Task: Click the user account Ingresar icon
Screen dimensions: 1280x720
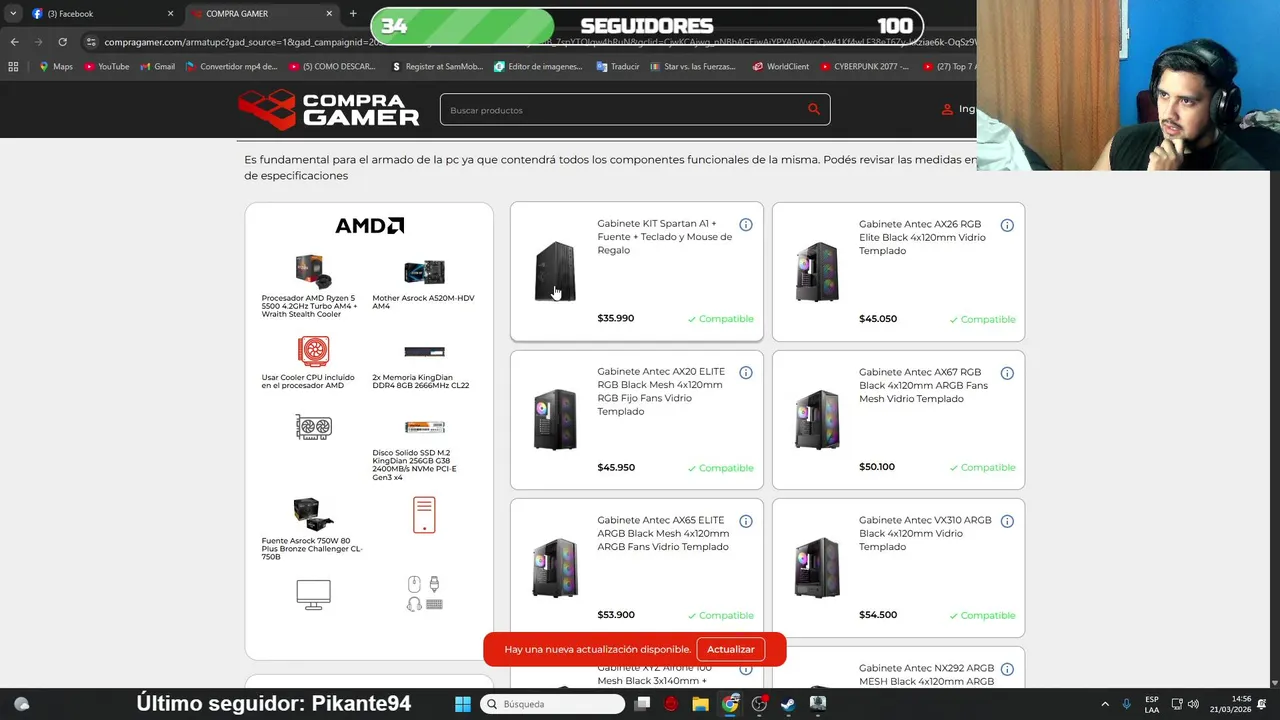Action: click(947, 110)
